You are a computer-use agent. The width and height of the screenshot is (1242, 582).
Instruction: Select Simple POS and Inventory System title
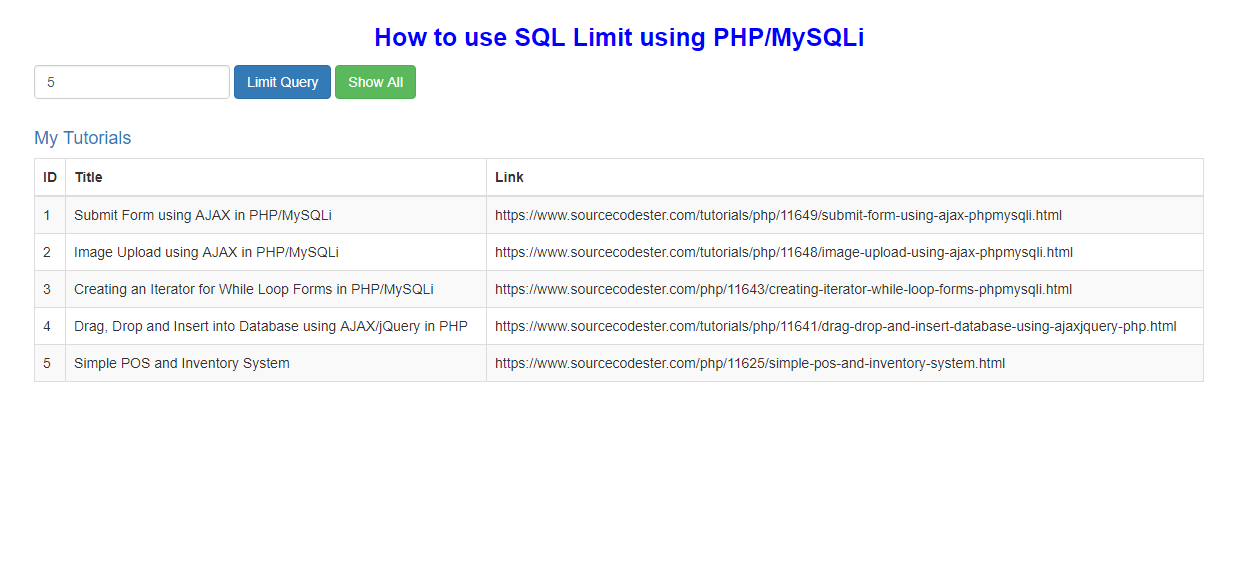[182, 363]
